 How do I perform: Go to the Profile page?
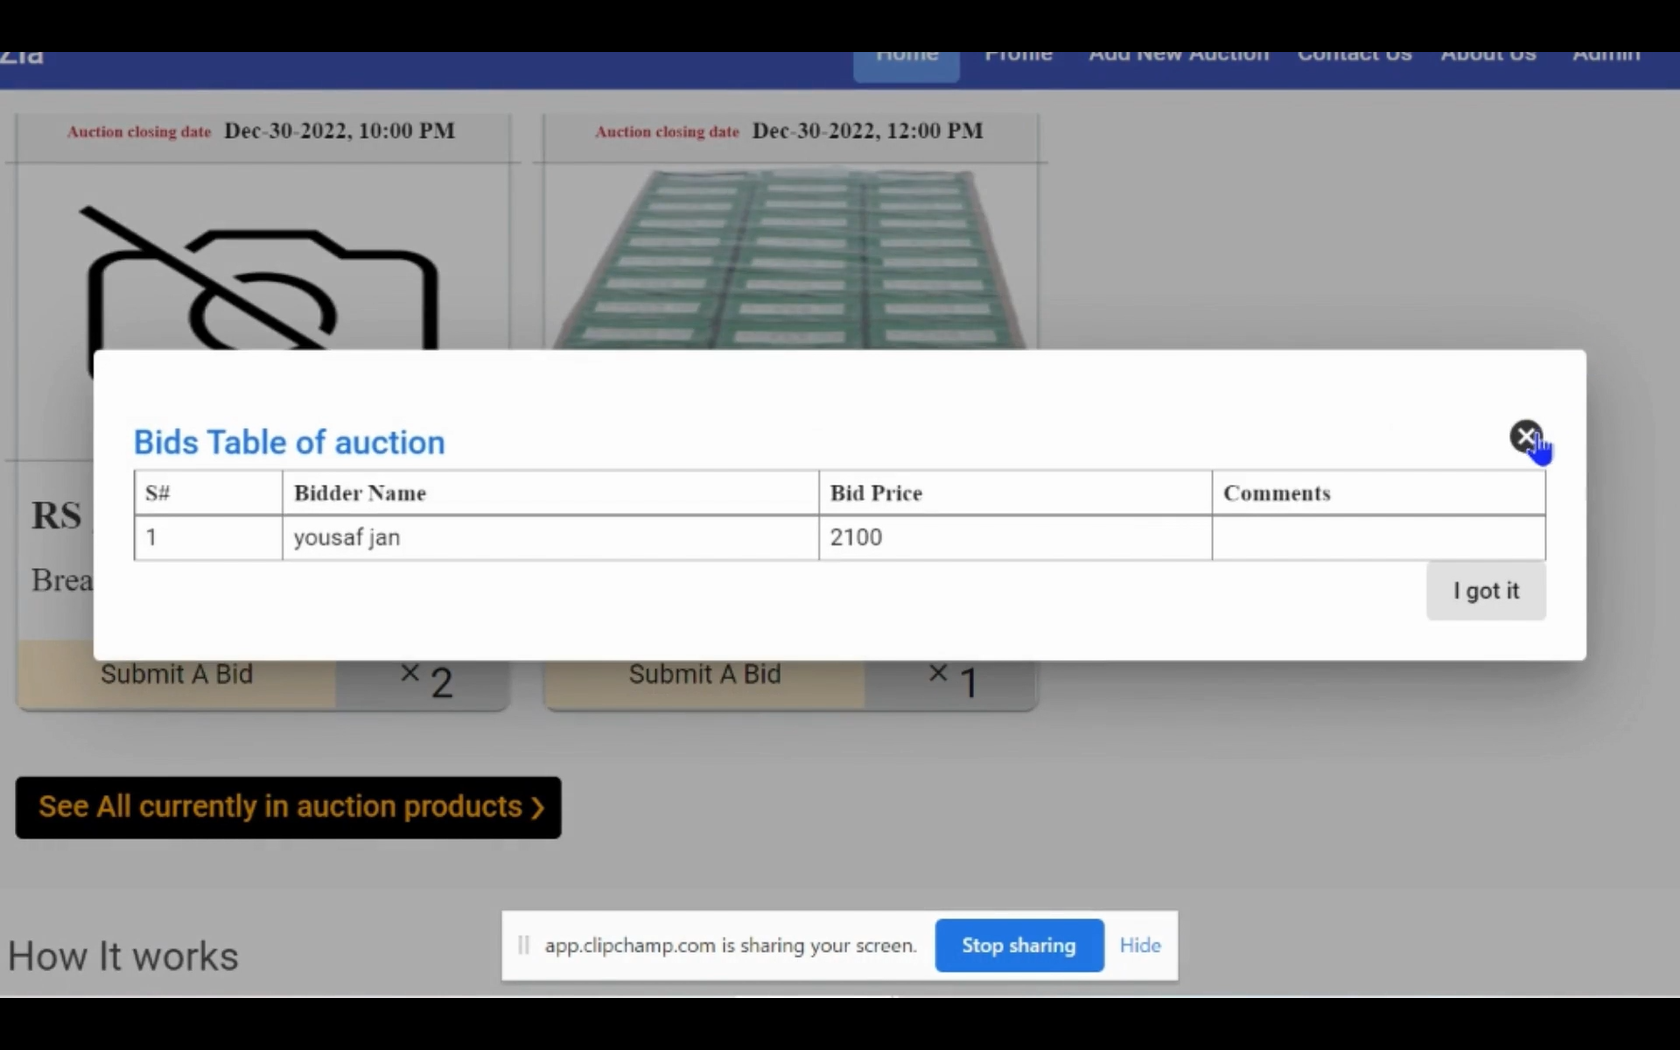pos(1018,60)
